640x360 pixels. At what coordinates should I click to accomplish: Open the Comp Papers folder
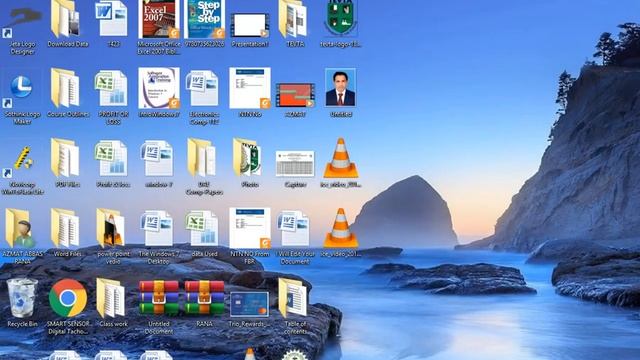point(204,167)
